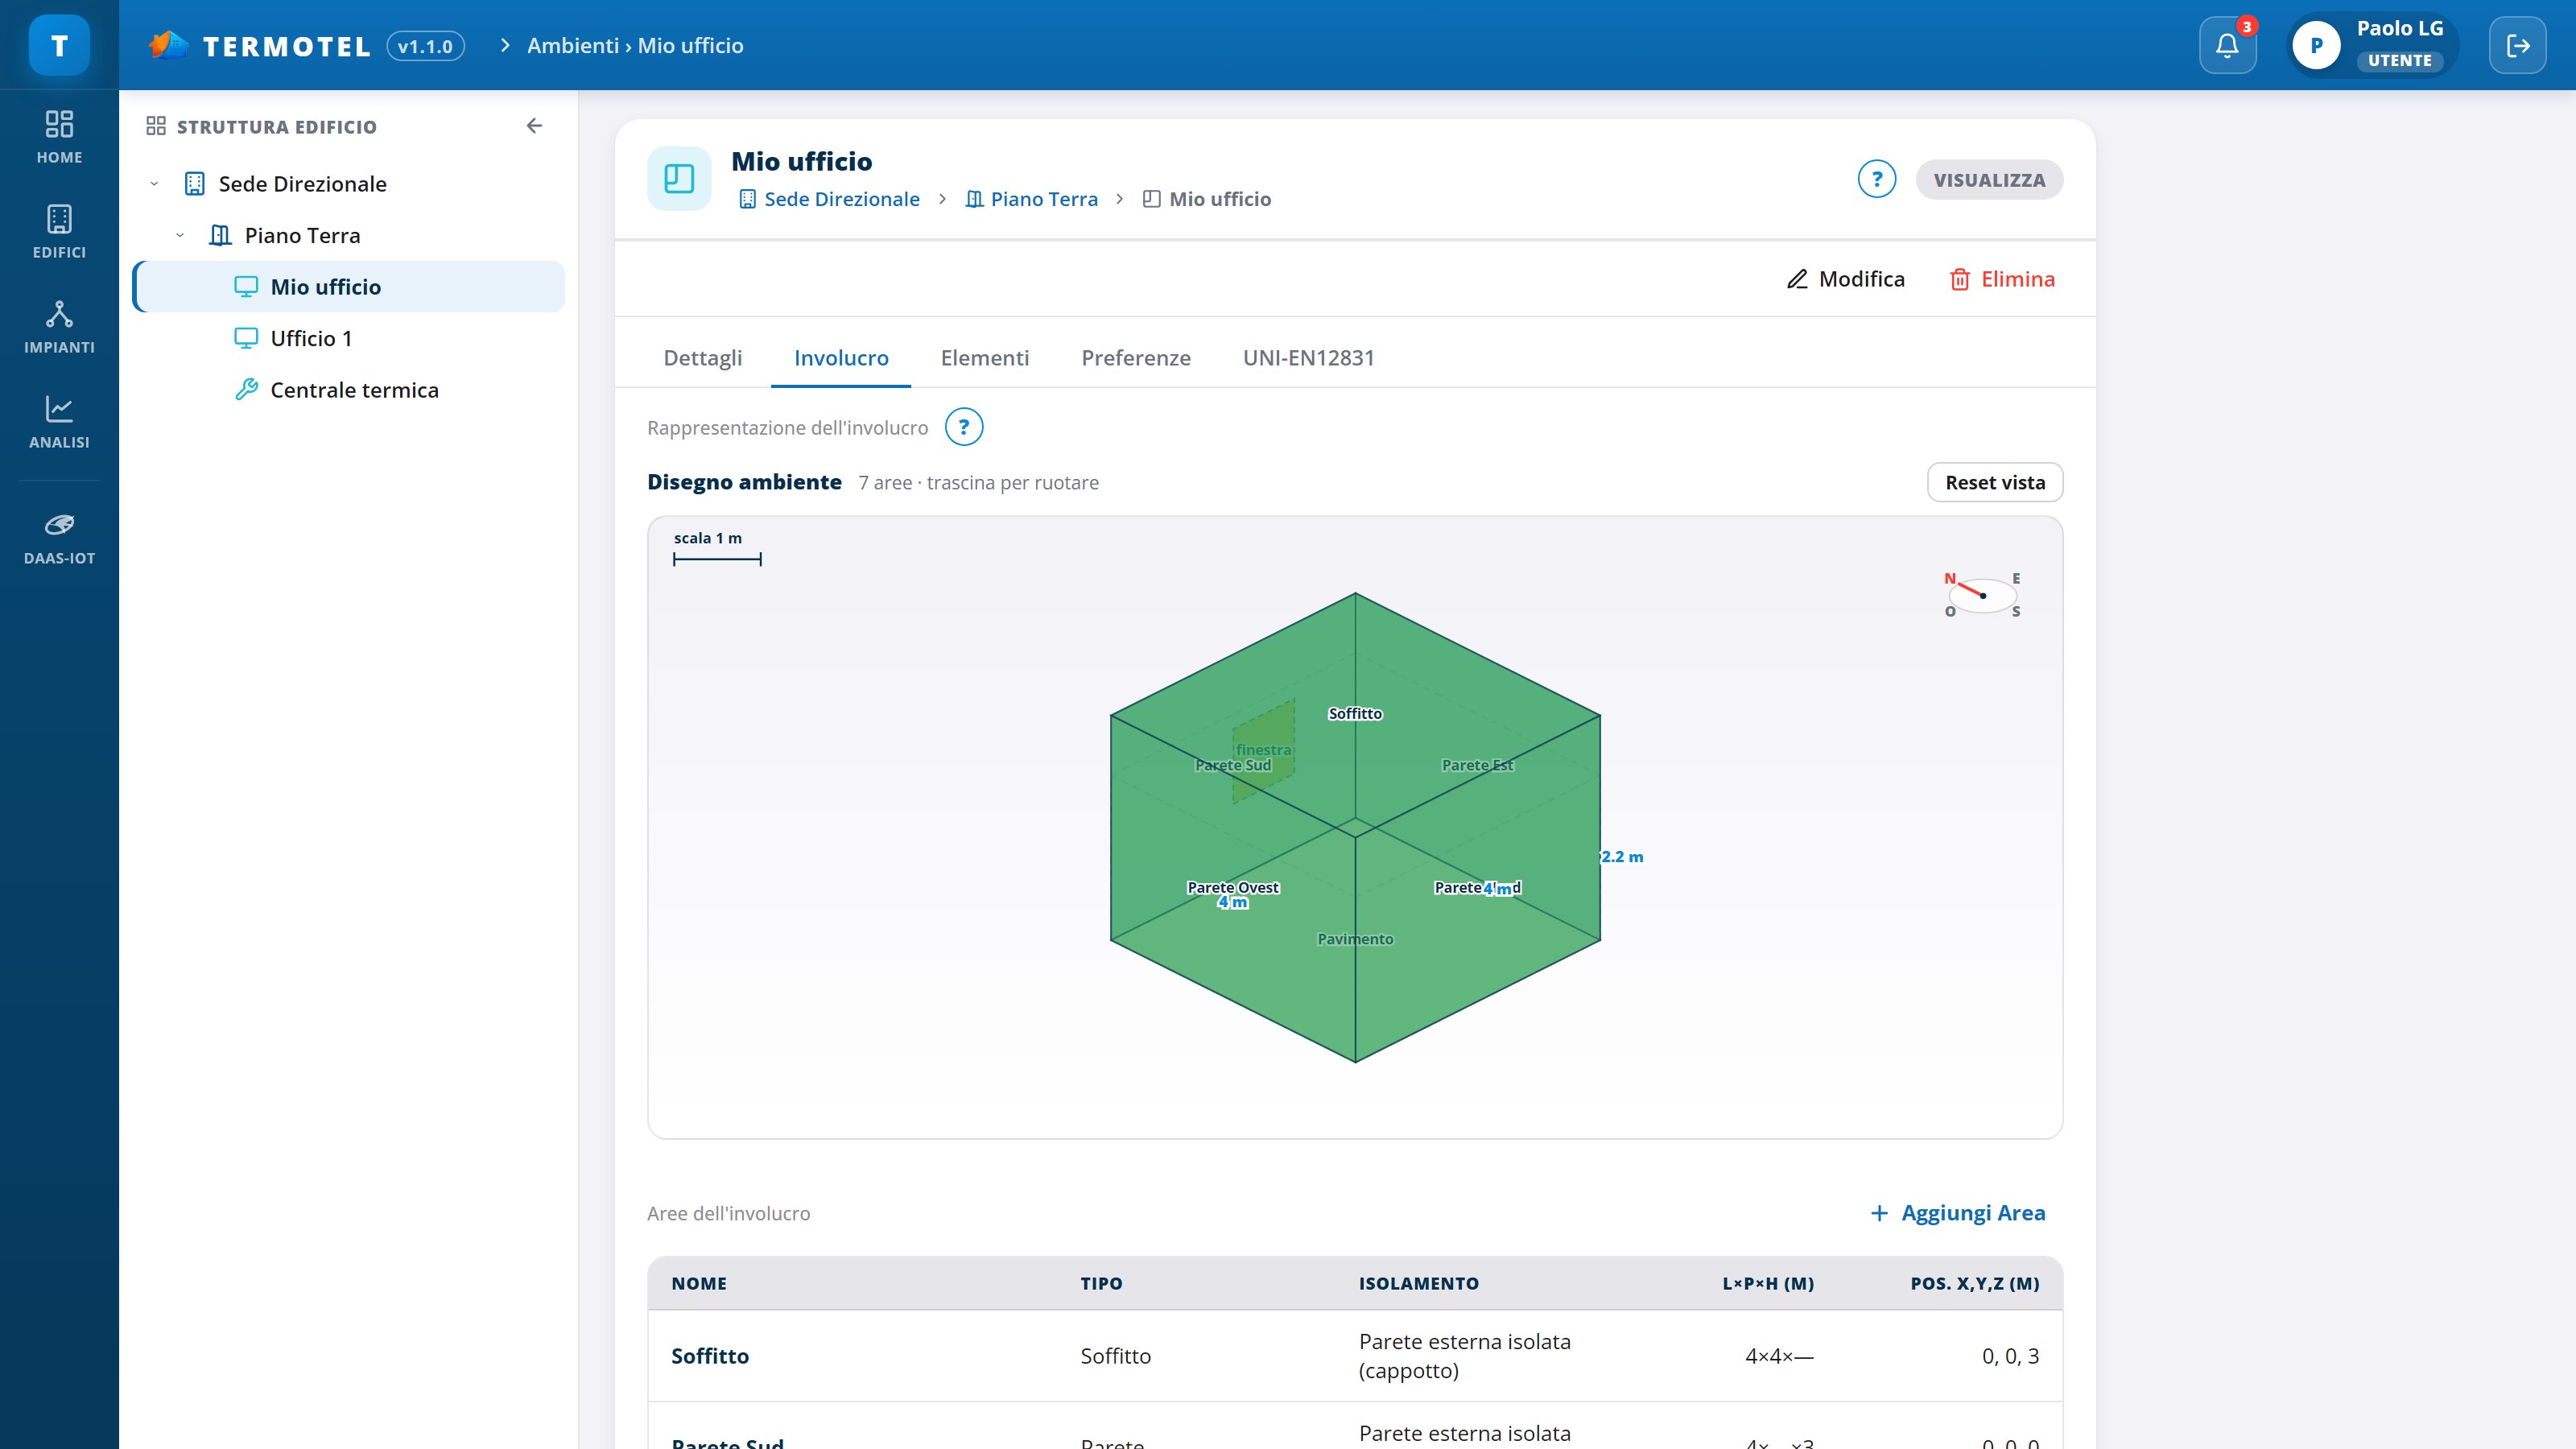The height and width of the screenshot is (1449, 2576).
Task: Click Aggiungi Area link
Action: 1957,1213
